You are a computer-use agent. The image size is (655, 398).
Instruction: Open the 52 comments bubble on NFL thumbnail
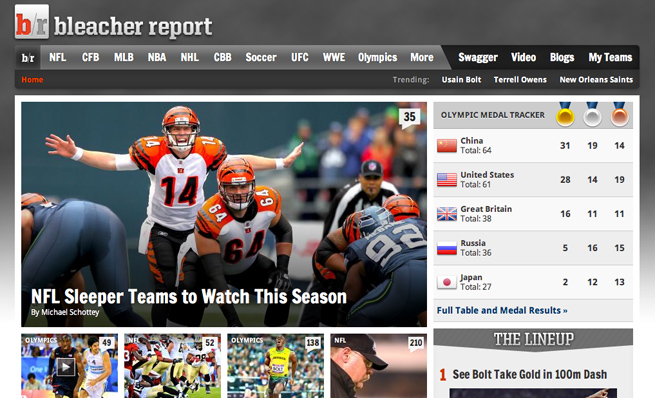click(210, 344)
